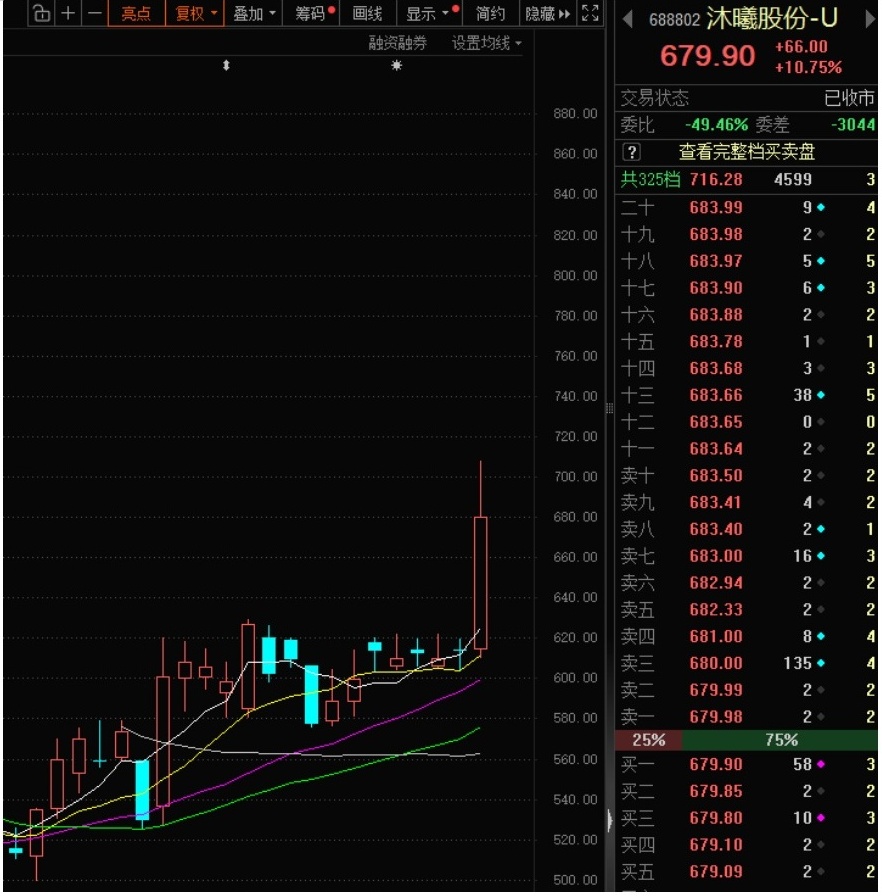Click the up-down arrow marker icon

pos(226,66)
